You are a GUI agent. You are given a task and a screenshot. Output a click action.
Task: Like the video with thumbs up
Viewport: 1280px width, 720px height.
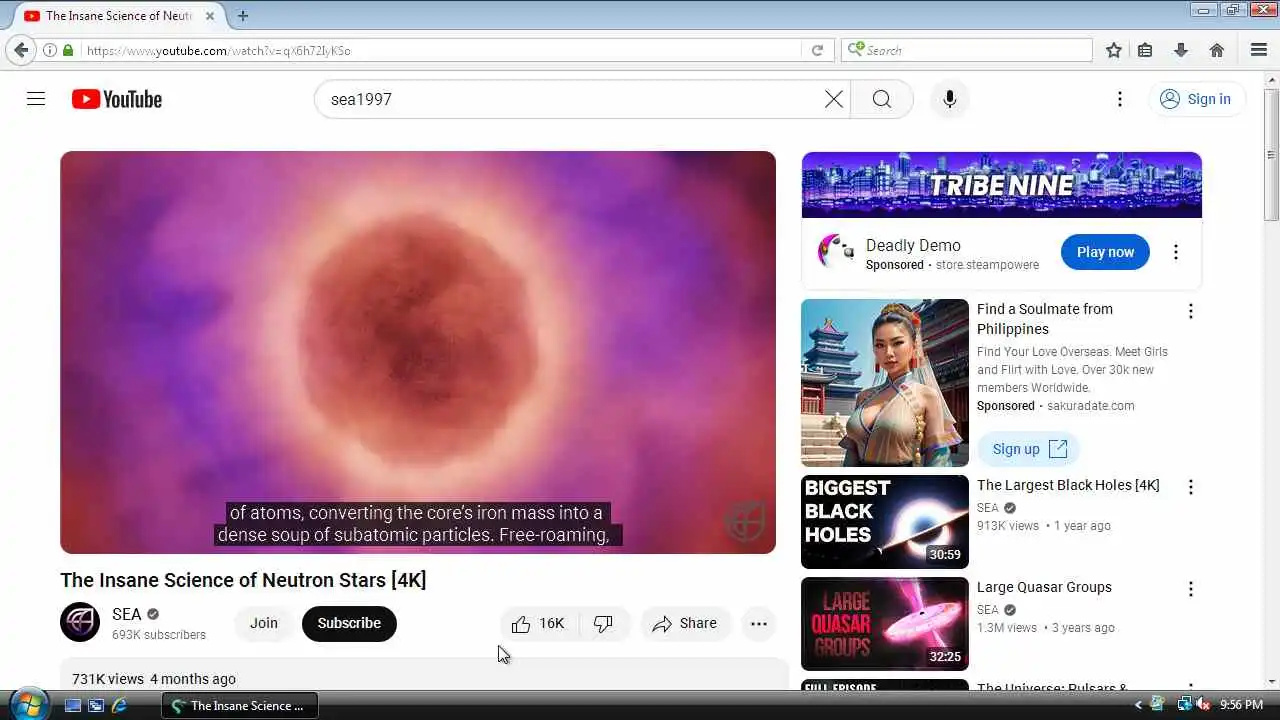click(538, 623)
